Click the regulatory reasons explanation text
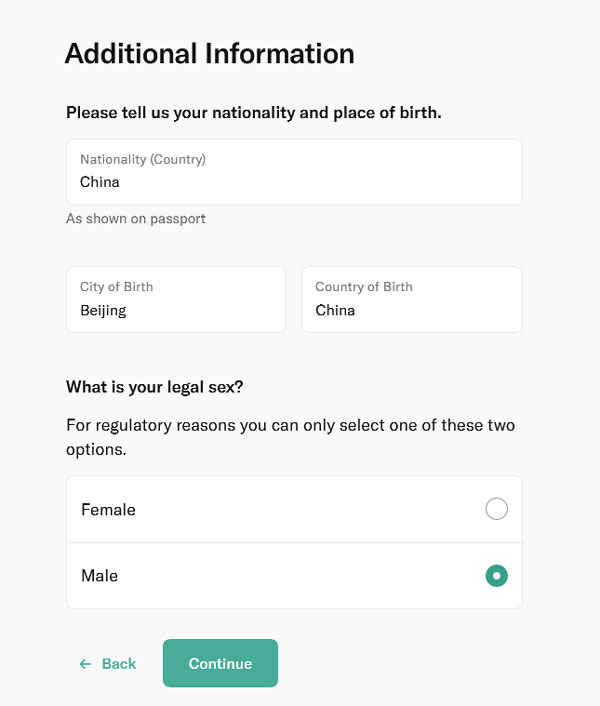 290,437
